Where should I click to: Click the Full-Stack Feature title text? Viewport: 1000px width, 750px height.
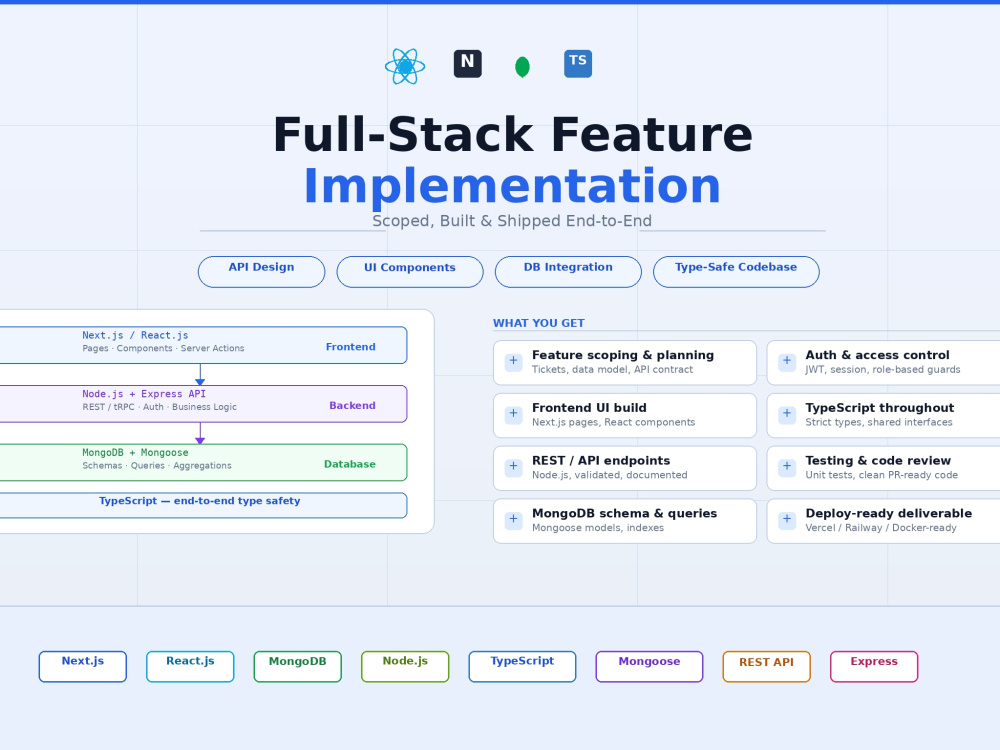[513, 135]
